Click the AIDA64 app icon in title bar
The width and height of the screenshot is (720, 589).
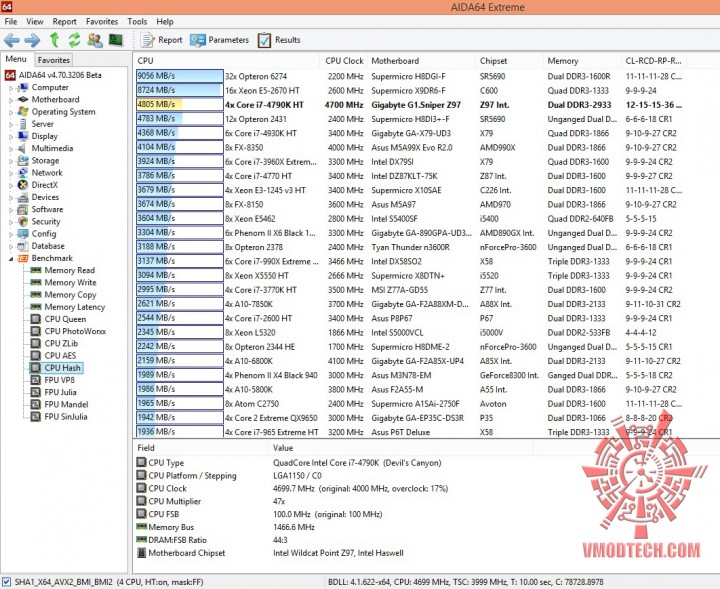click(x=6, y=6)
